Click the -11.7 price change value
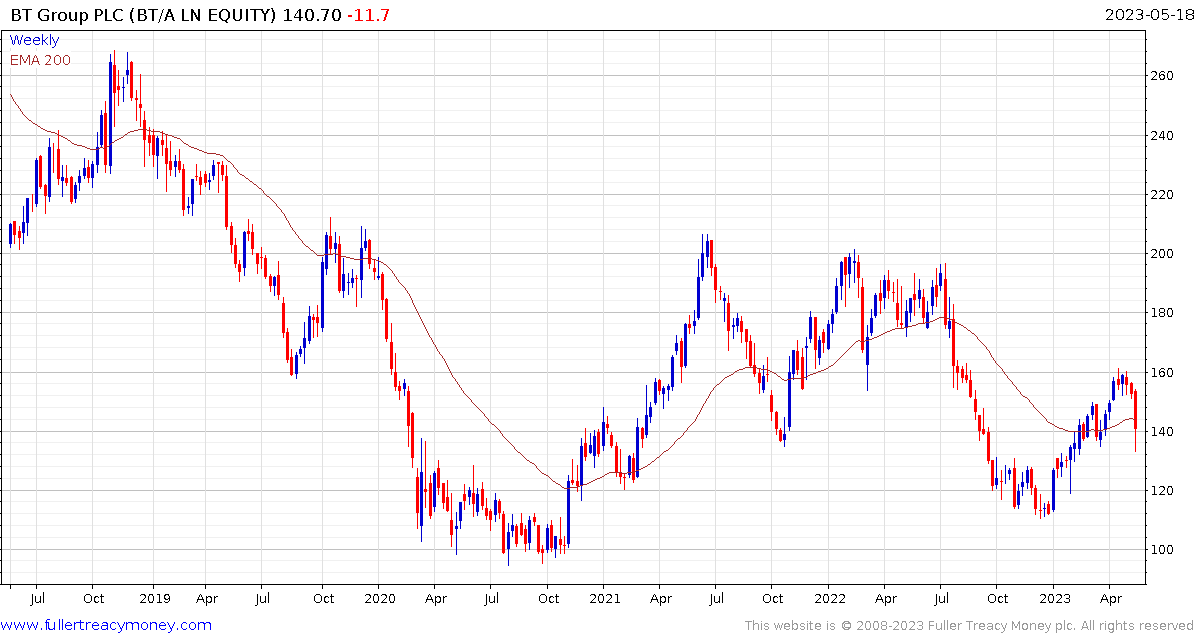 pos(368,15)
